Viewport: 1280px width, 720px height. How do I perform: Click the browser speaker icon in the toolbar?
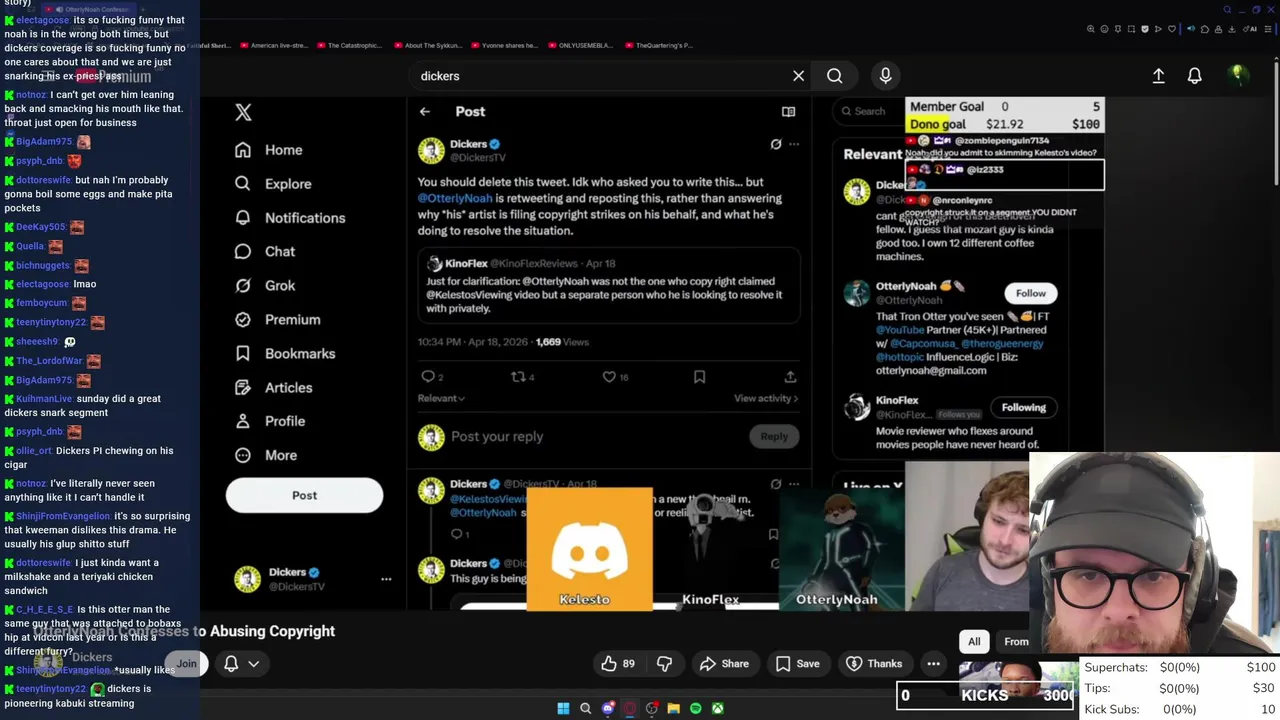click(1191, 29)
